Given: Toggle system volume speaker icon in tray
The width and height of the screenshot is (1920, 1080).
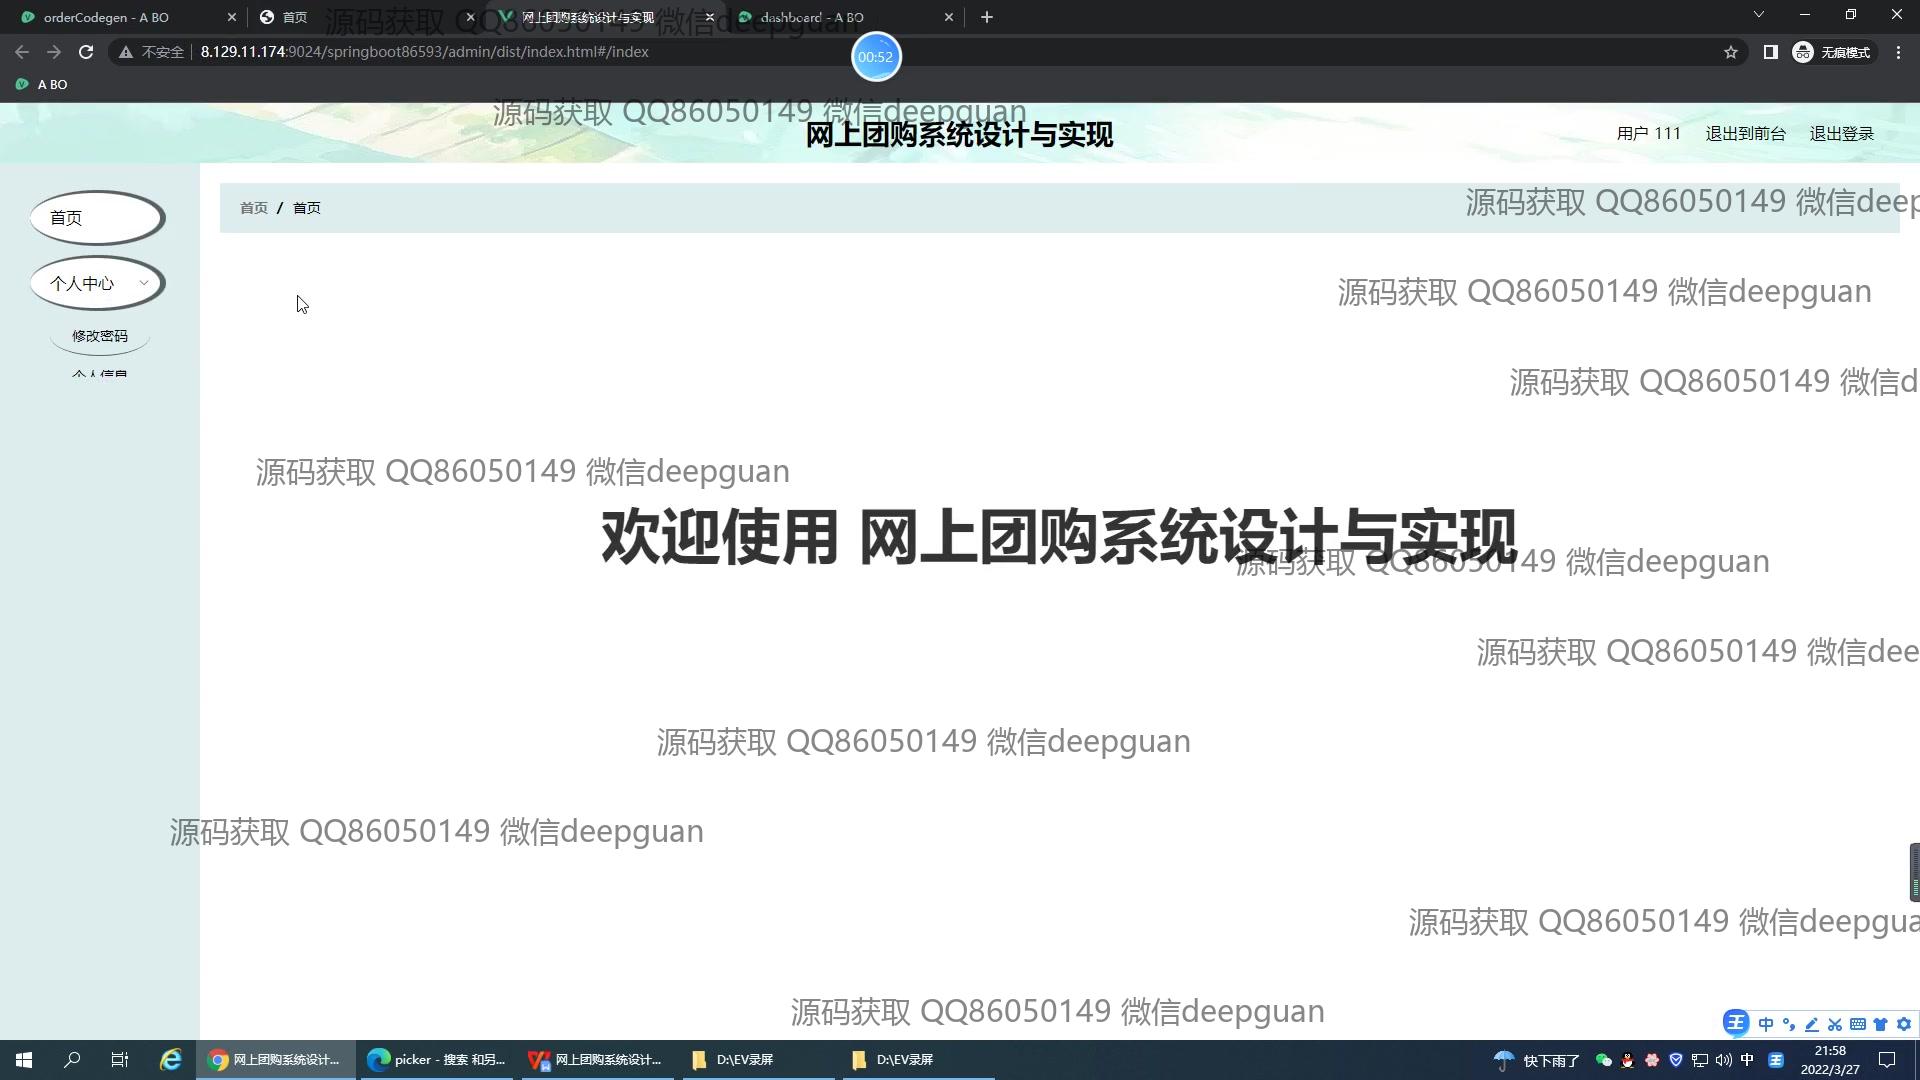Looking at the screenshot, I should point(1723,1060).
